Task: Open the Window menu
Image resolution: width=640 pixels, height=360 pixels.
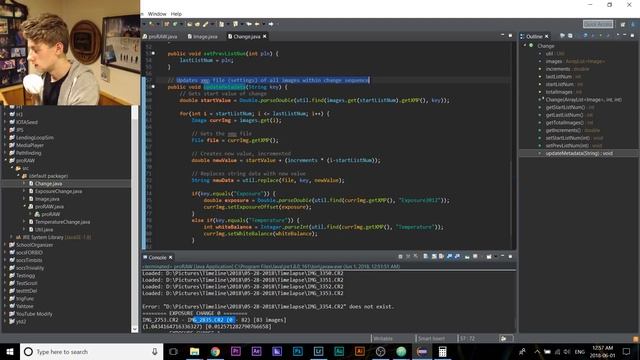Action: [157, 14]
